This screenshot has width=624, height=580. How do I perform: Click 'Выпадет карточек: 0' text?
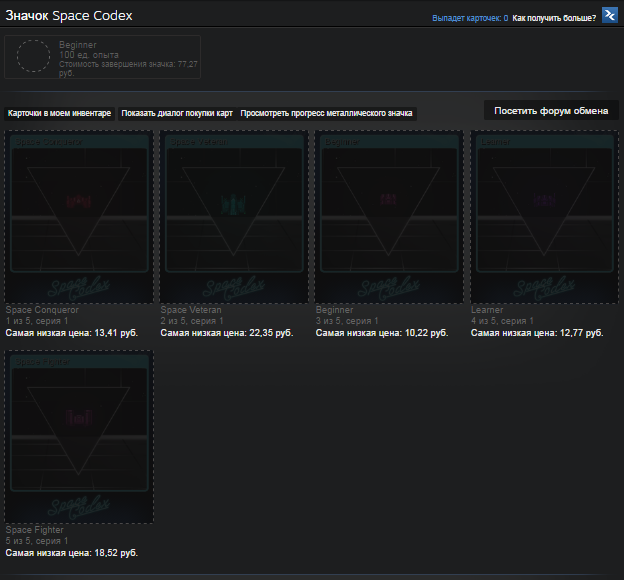470,18
